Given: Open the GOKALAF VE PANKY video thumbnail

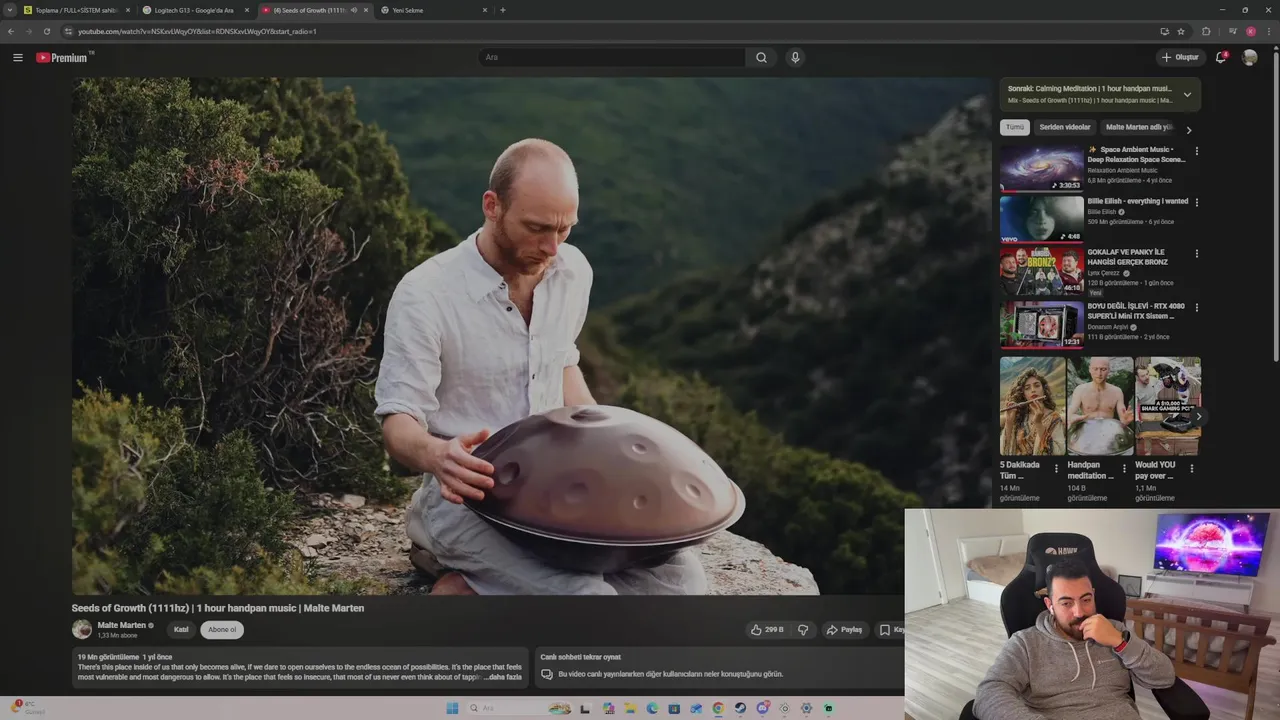Looking at the screenshot, I should click(1041, 270).
